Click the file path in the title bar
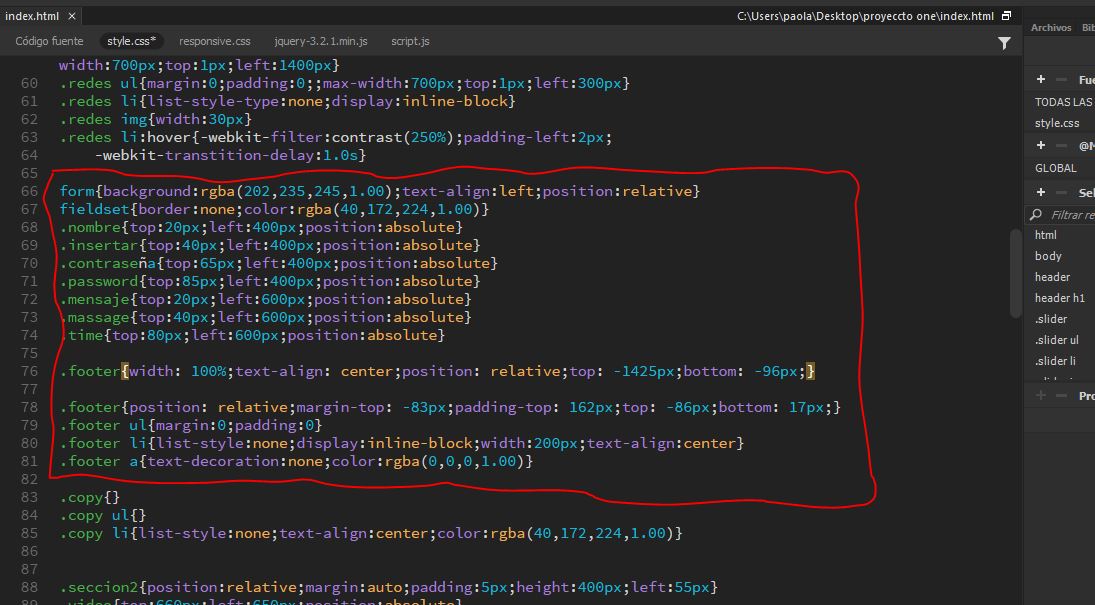The image size is (1095, 605). [865, 15]
